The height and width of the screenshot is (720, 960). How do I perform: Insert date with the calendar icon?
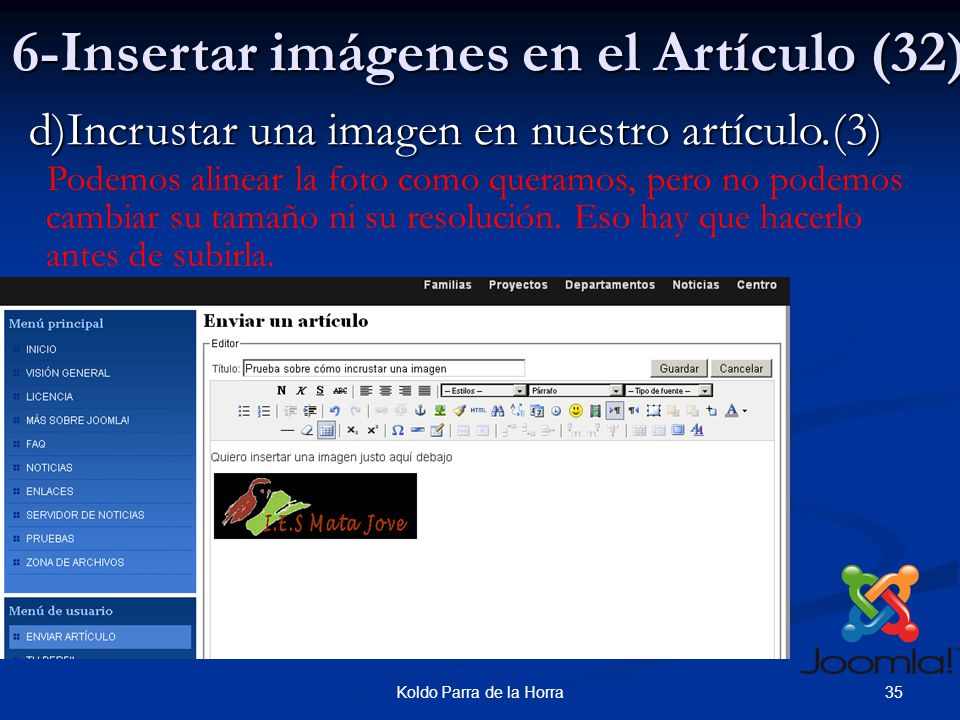tap(537, 411)
